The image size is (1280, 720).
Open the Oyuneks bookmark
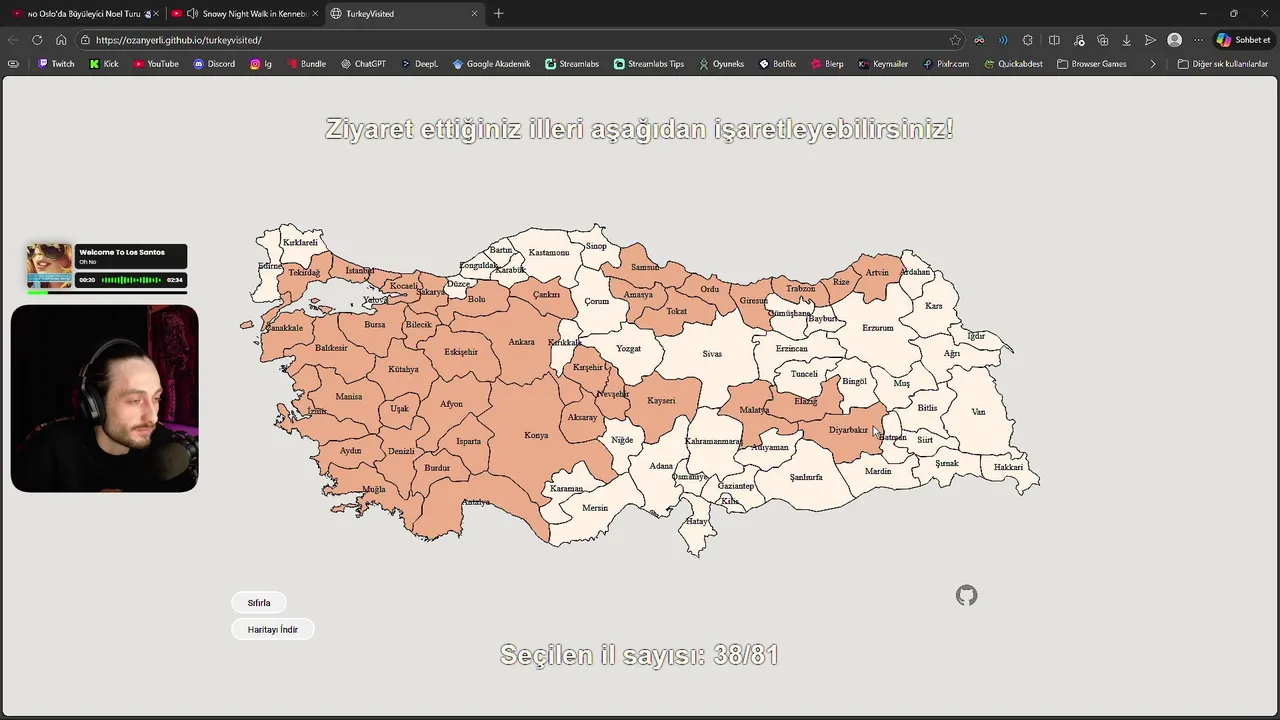[x=721, y=64]
